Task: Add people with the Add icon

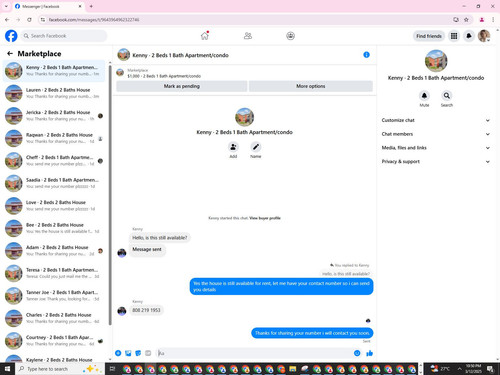Action: pyautogui.click(x=233, y=147)
